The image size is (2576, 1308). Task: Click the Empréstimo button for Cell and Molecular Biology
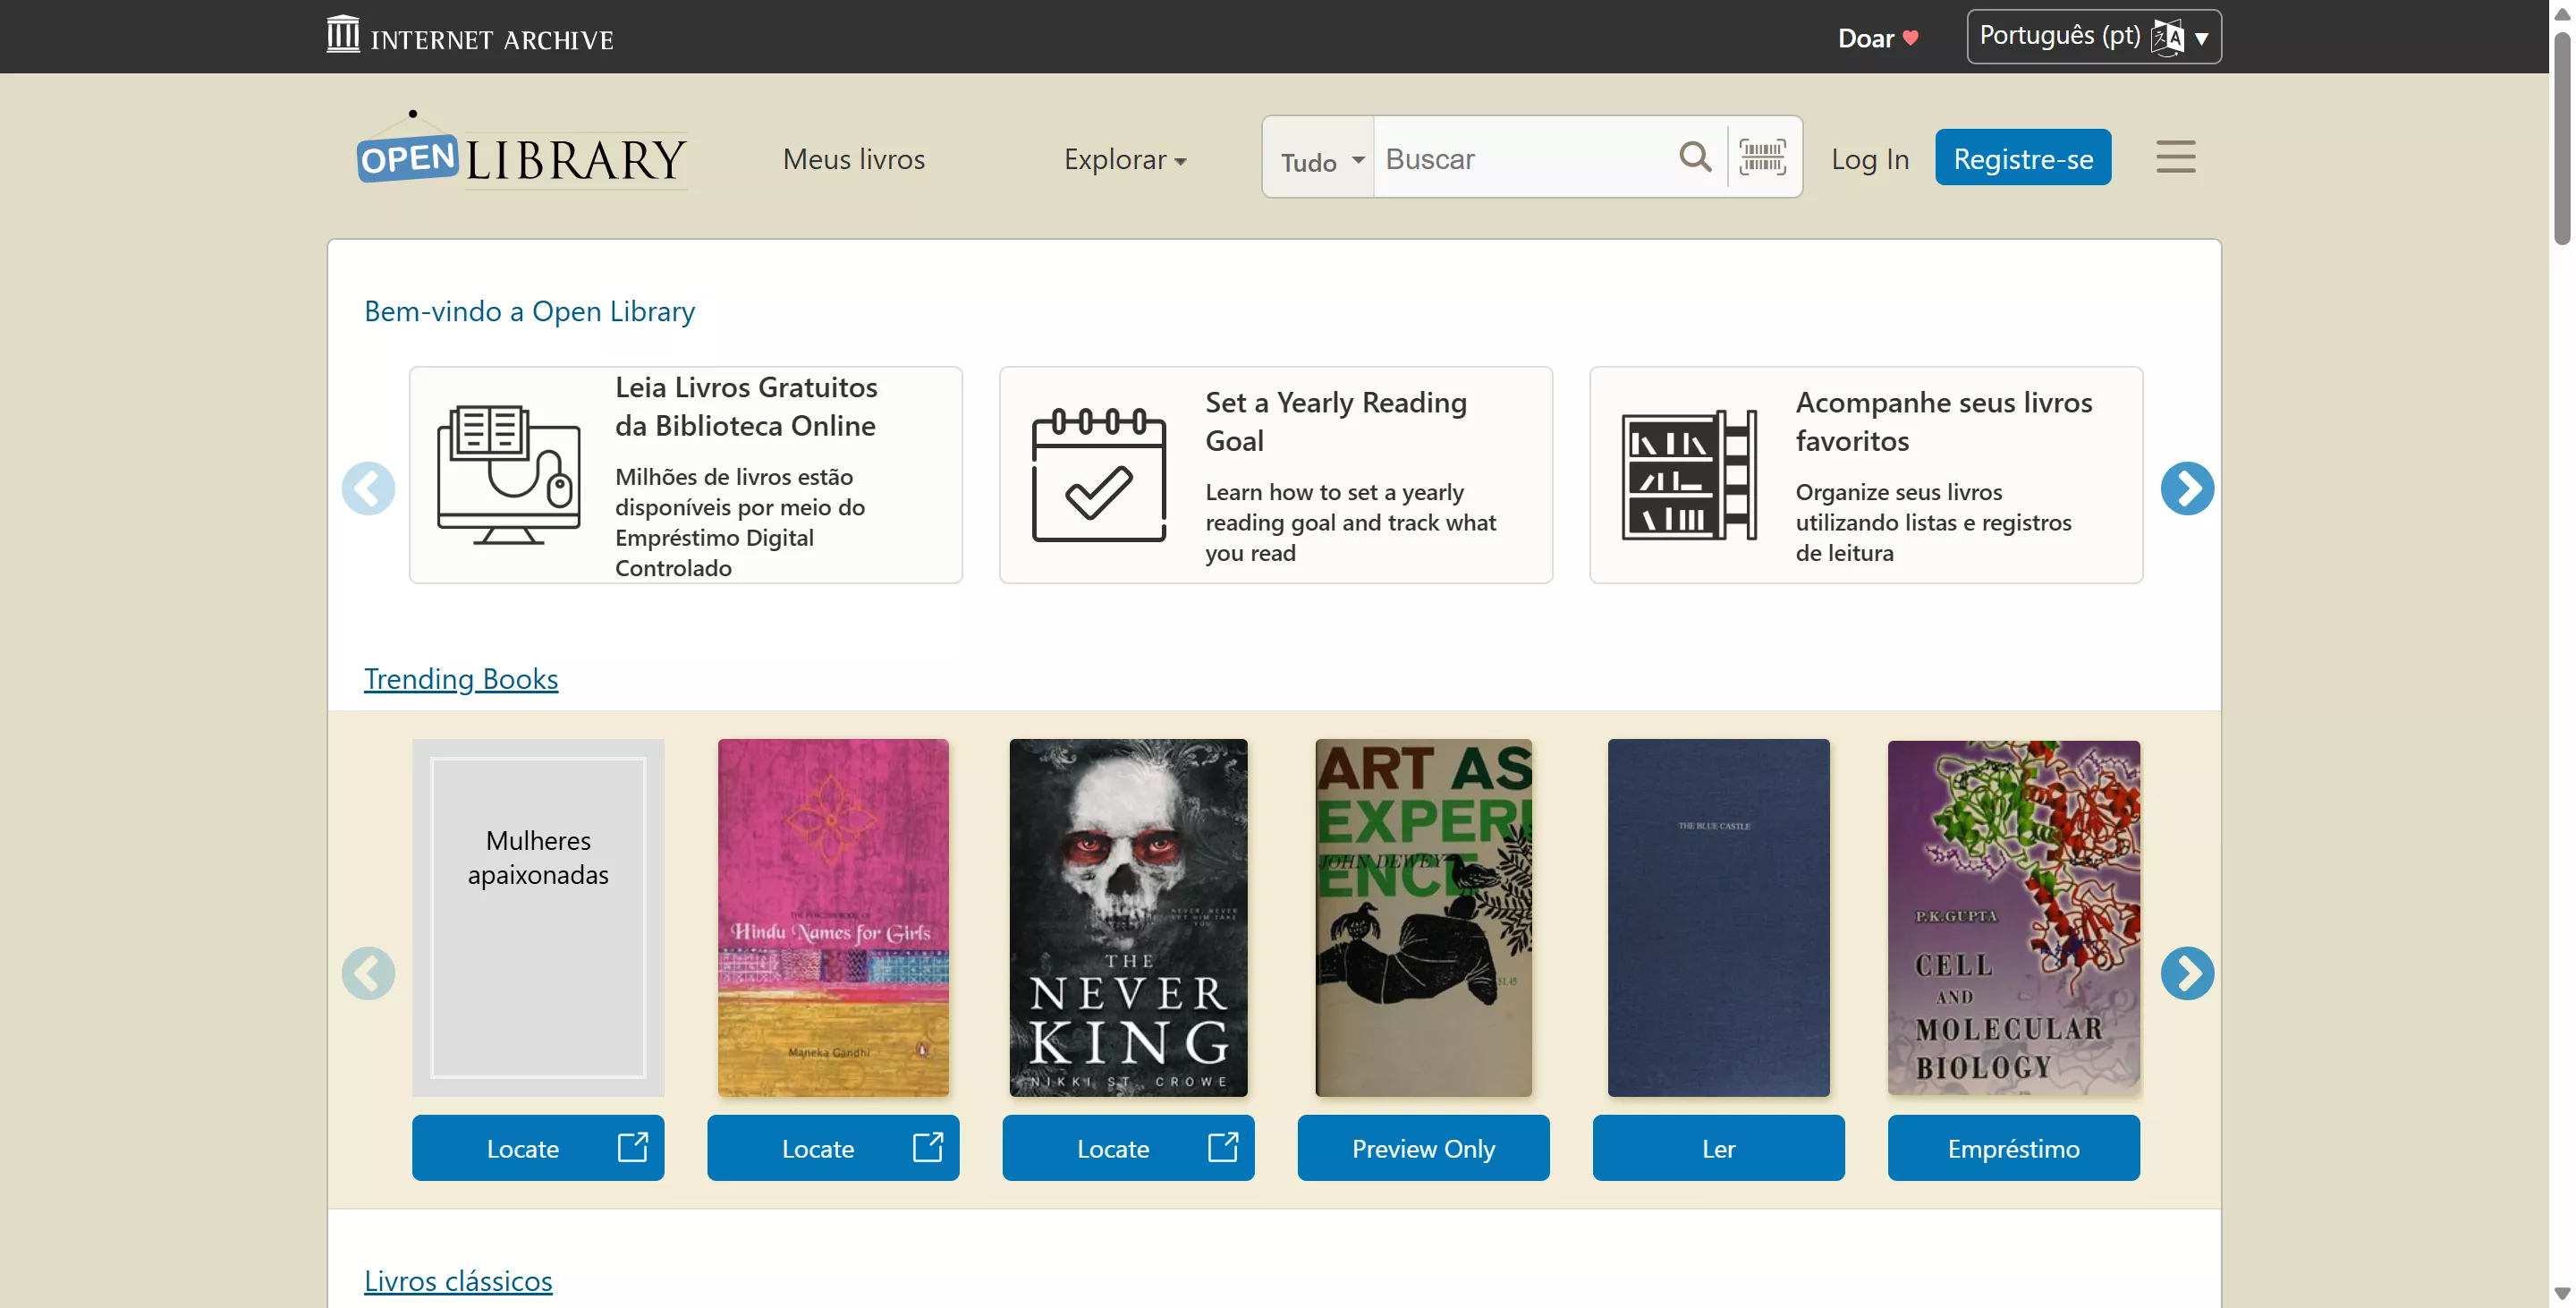coord(2013,1148)
